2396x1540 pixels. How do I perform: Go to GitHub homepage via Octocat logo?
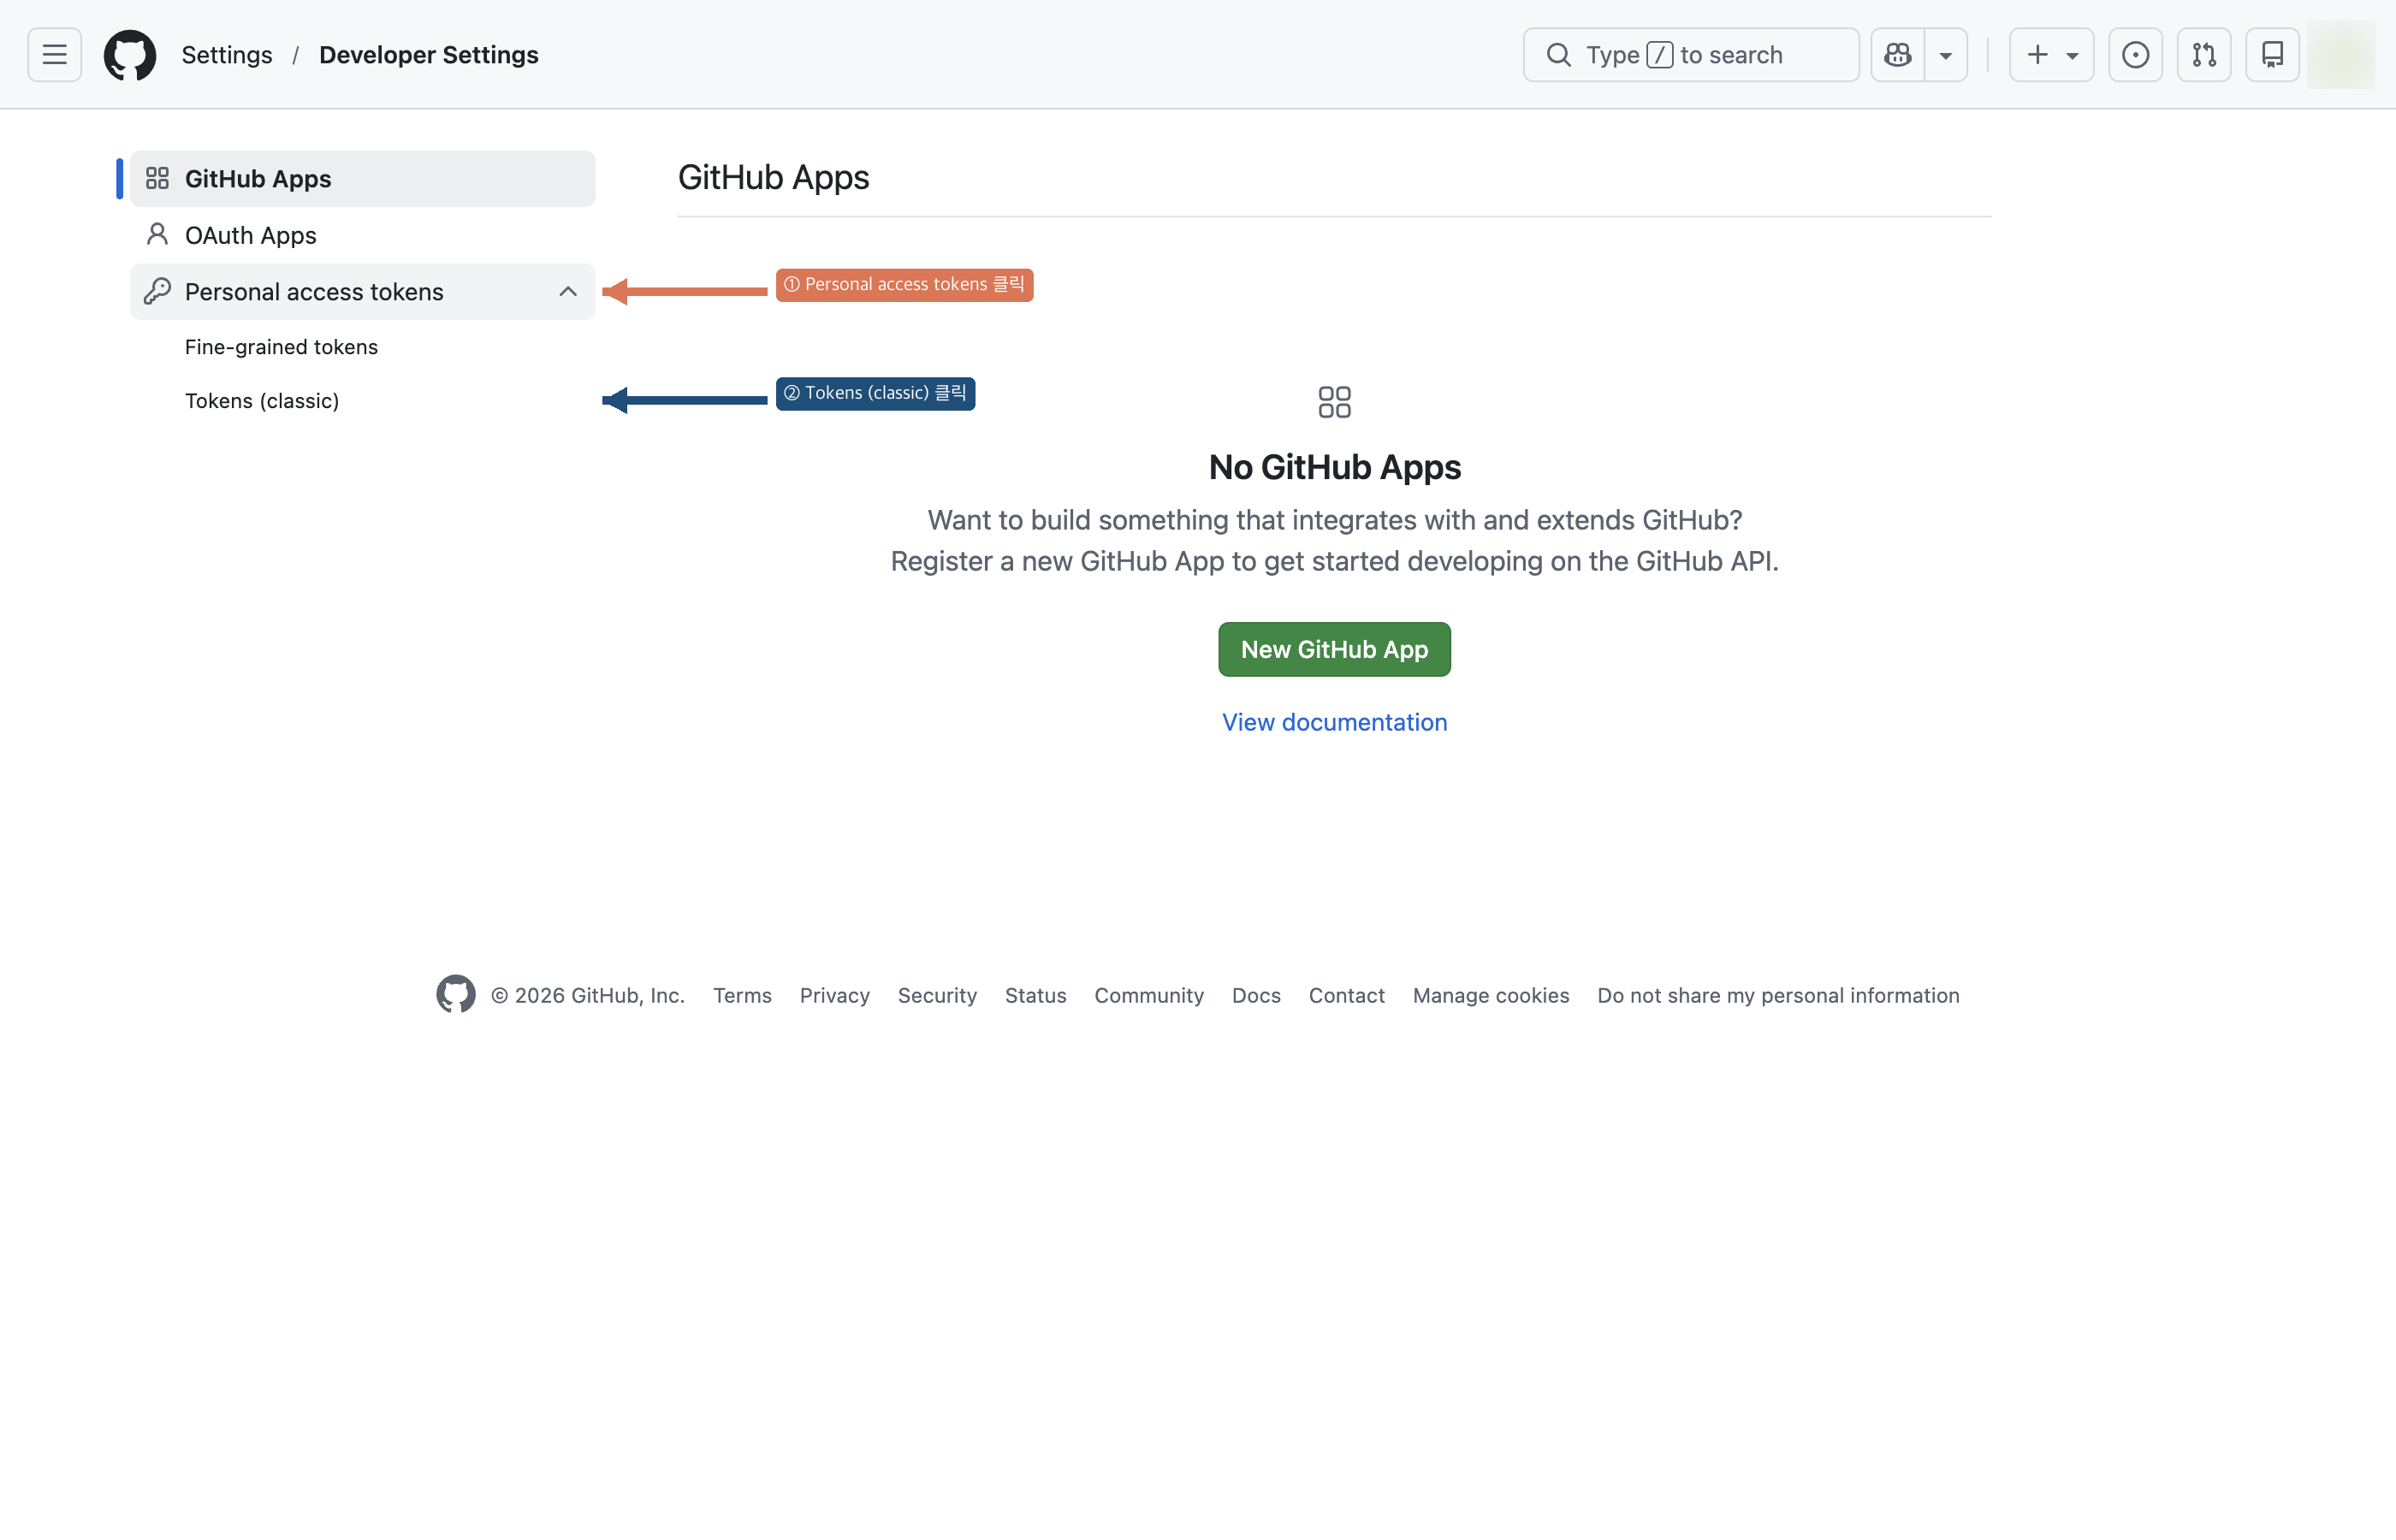click(130, 55)
